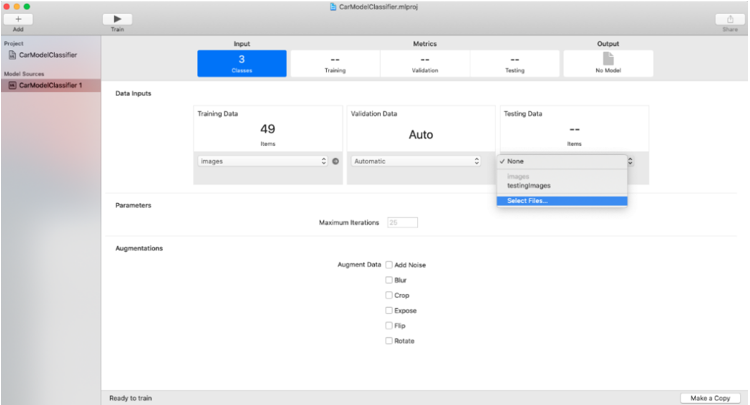750x405 pixels.
Task: Toggle the Crop augmentation checkbox
Action: pyautogui.click(x=389, y=295)
